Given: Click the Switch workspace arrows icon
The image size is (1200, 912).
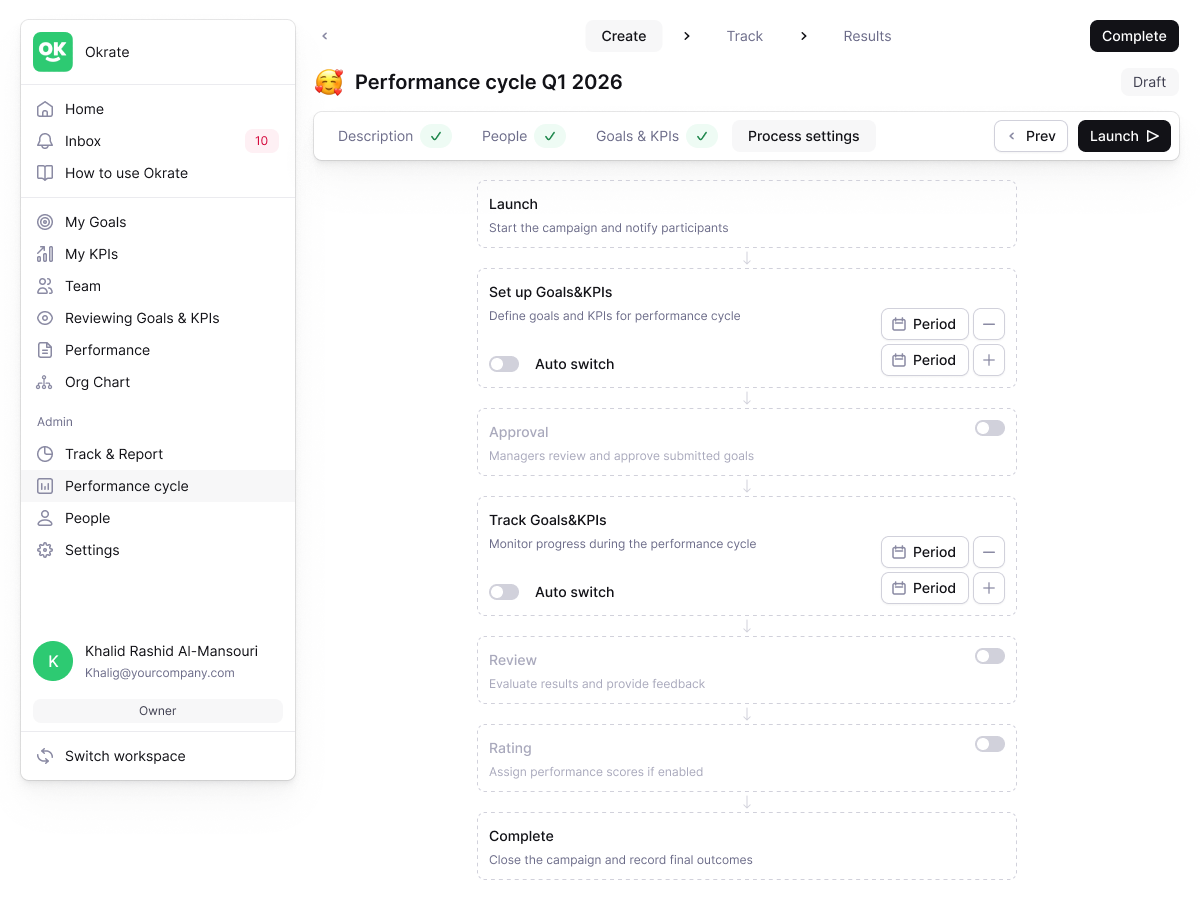Looking at the screenshot, I should pyautogui.click(x=45, y=756).
